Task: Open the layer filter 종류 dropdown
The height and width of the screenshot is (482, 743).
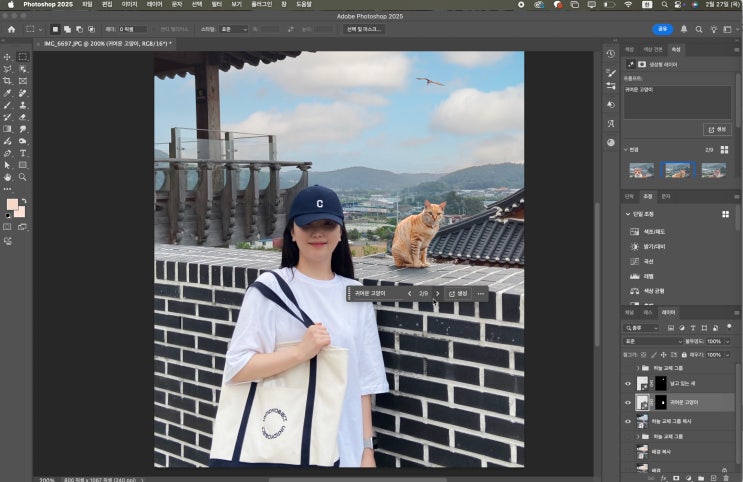Action: 642,328
